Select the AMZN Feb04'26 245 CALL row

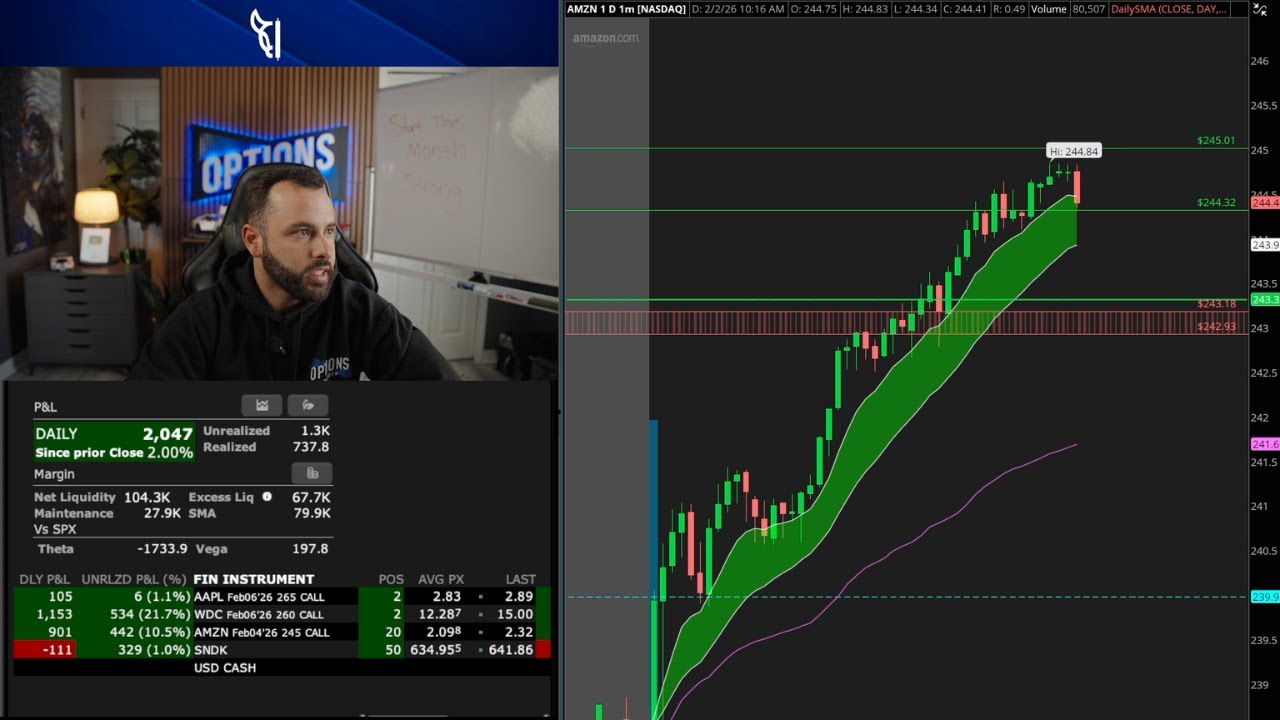[282, 632]
